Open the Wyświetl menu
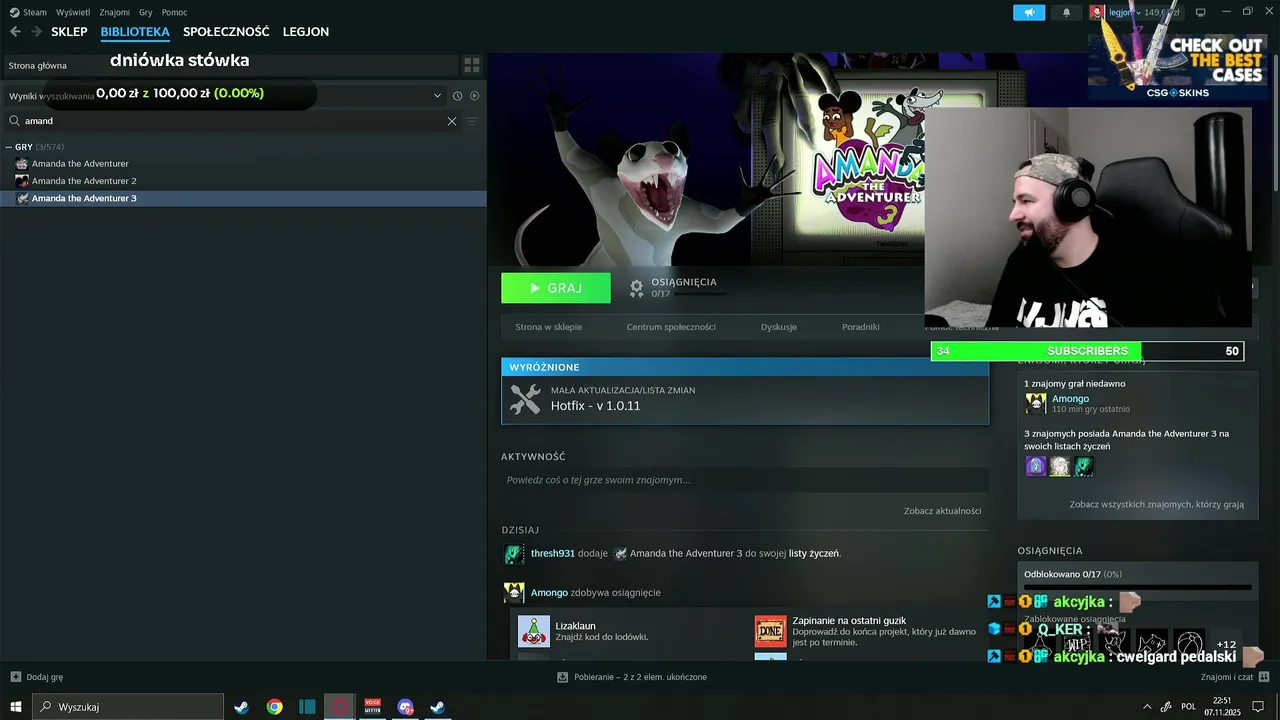 73,12
